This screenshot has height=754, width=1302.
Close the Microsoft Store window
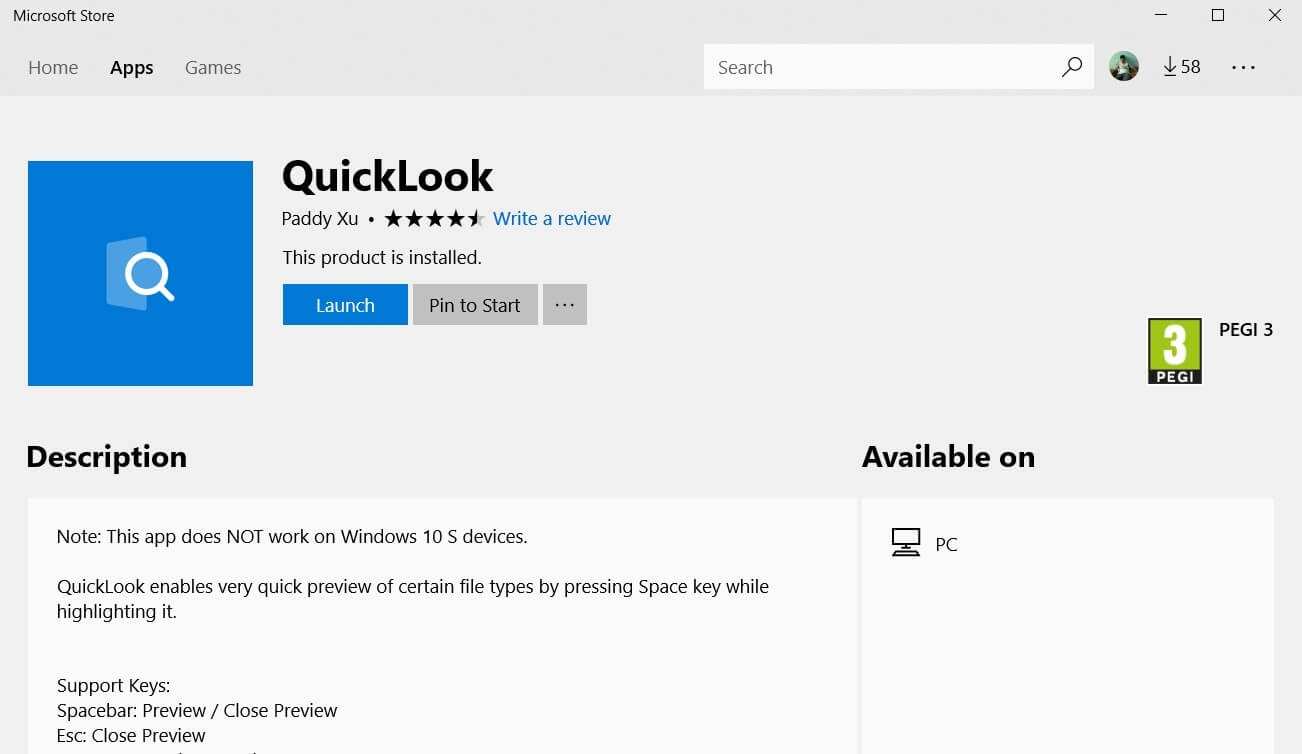(x=1274, y=15)
